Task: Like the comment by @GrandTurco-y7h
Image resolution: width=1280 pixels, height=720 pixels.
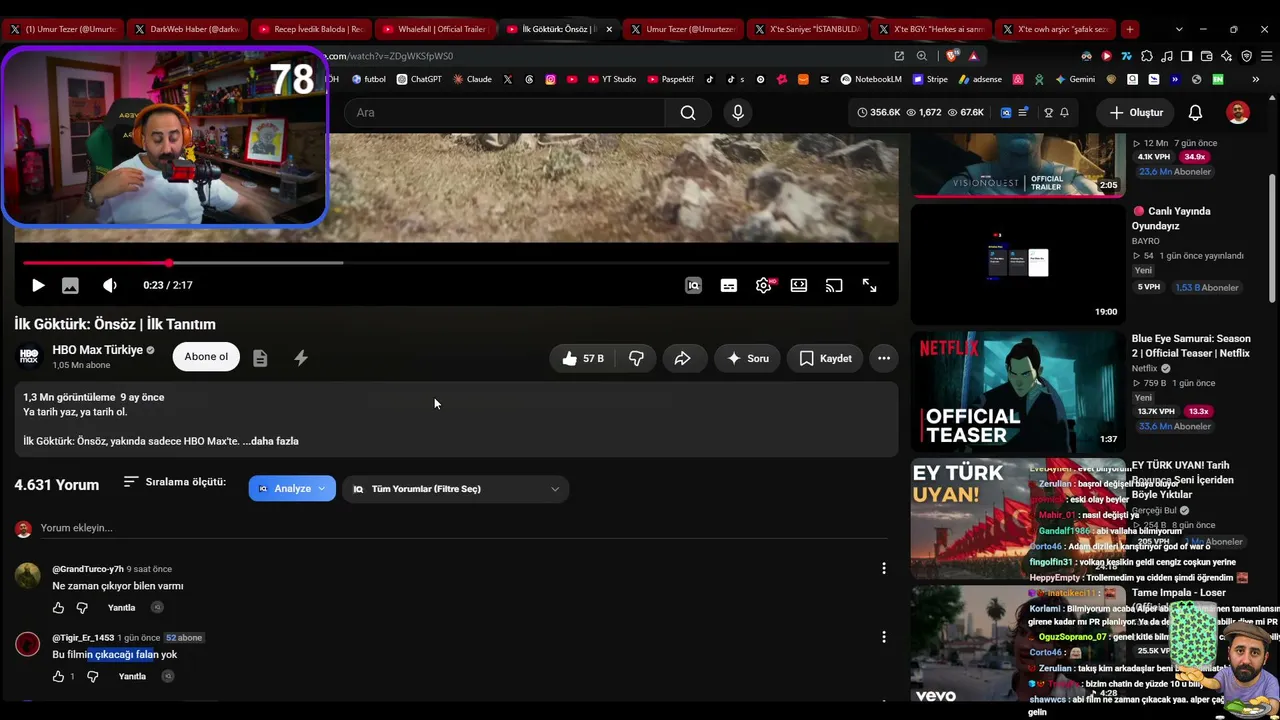Action: tap(58, 608)
